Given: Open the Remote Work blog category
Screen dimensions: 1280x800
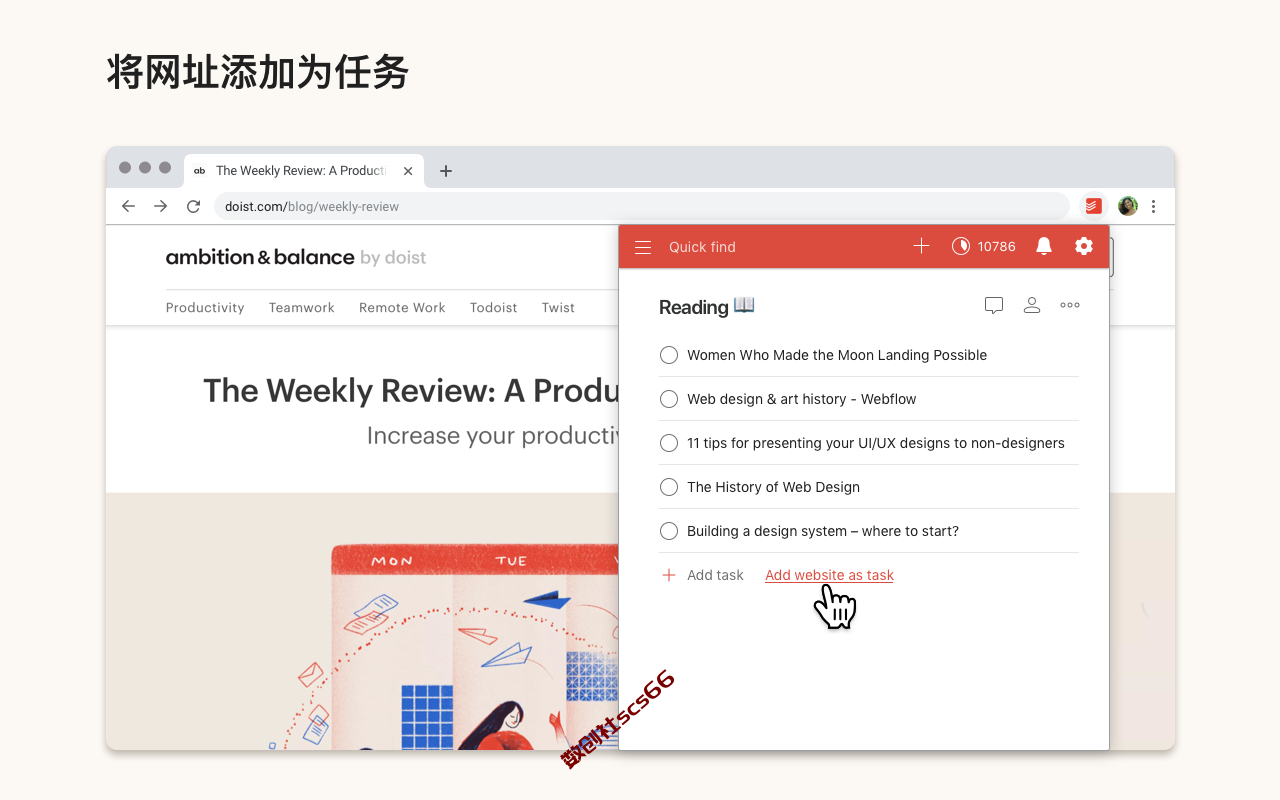Looking at the screenshot, I should point(402,307).
